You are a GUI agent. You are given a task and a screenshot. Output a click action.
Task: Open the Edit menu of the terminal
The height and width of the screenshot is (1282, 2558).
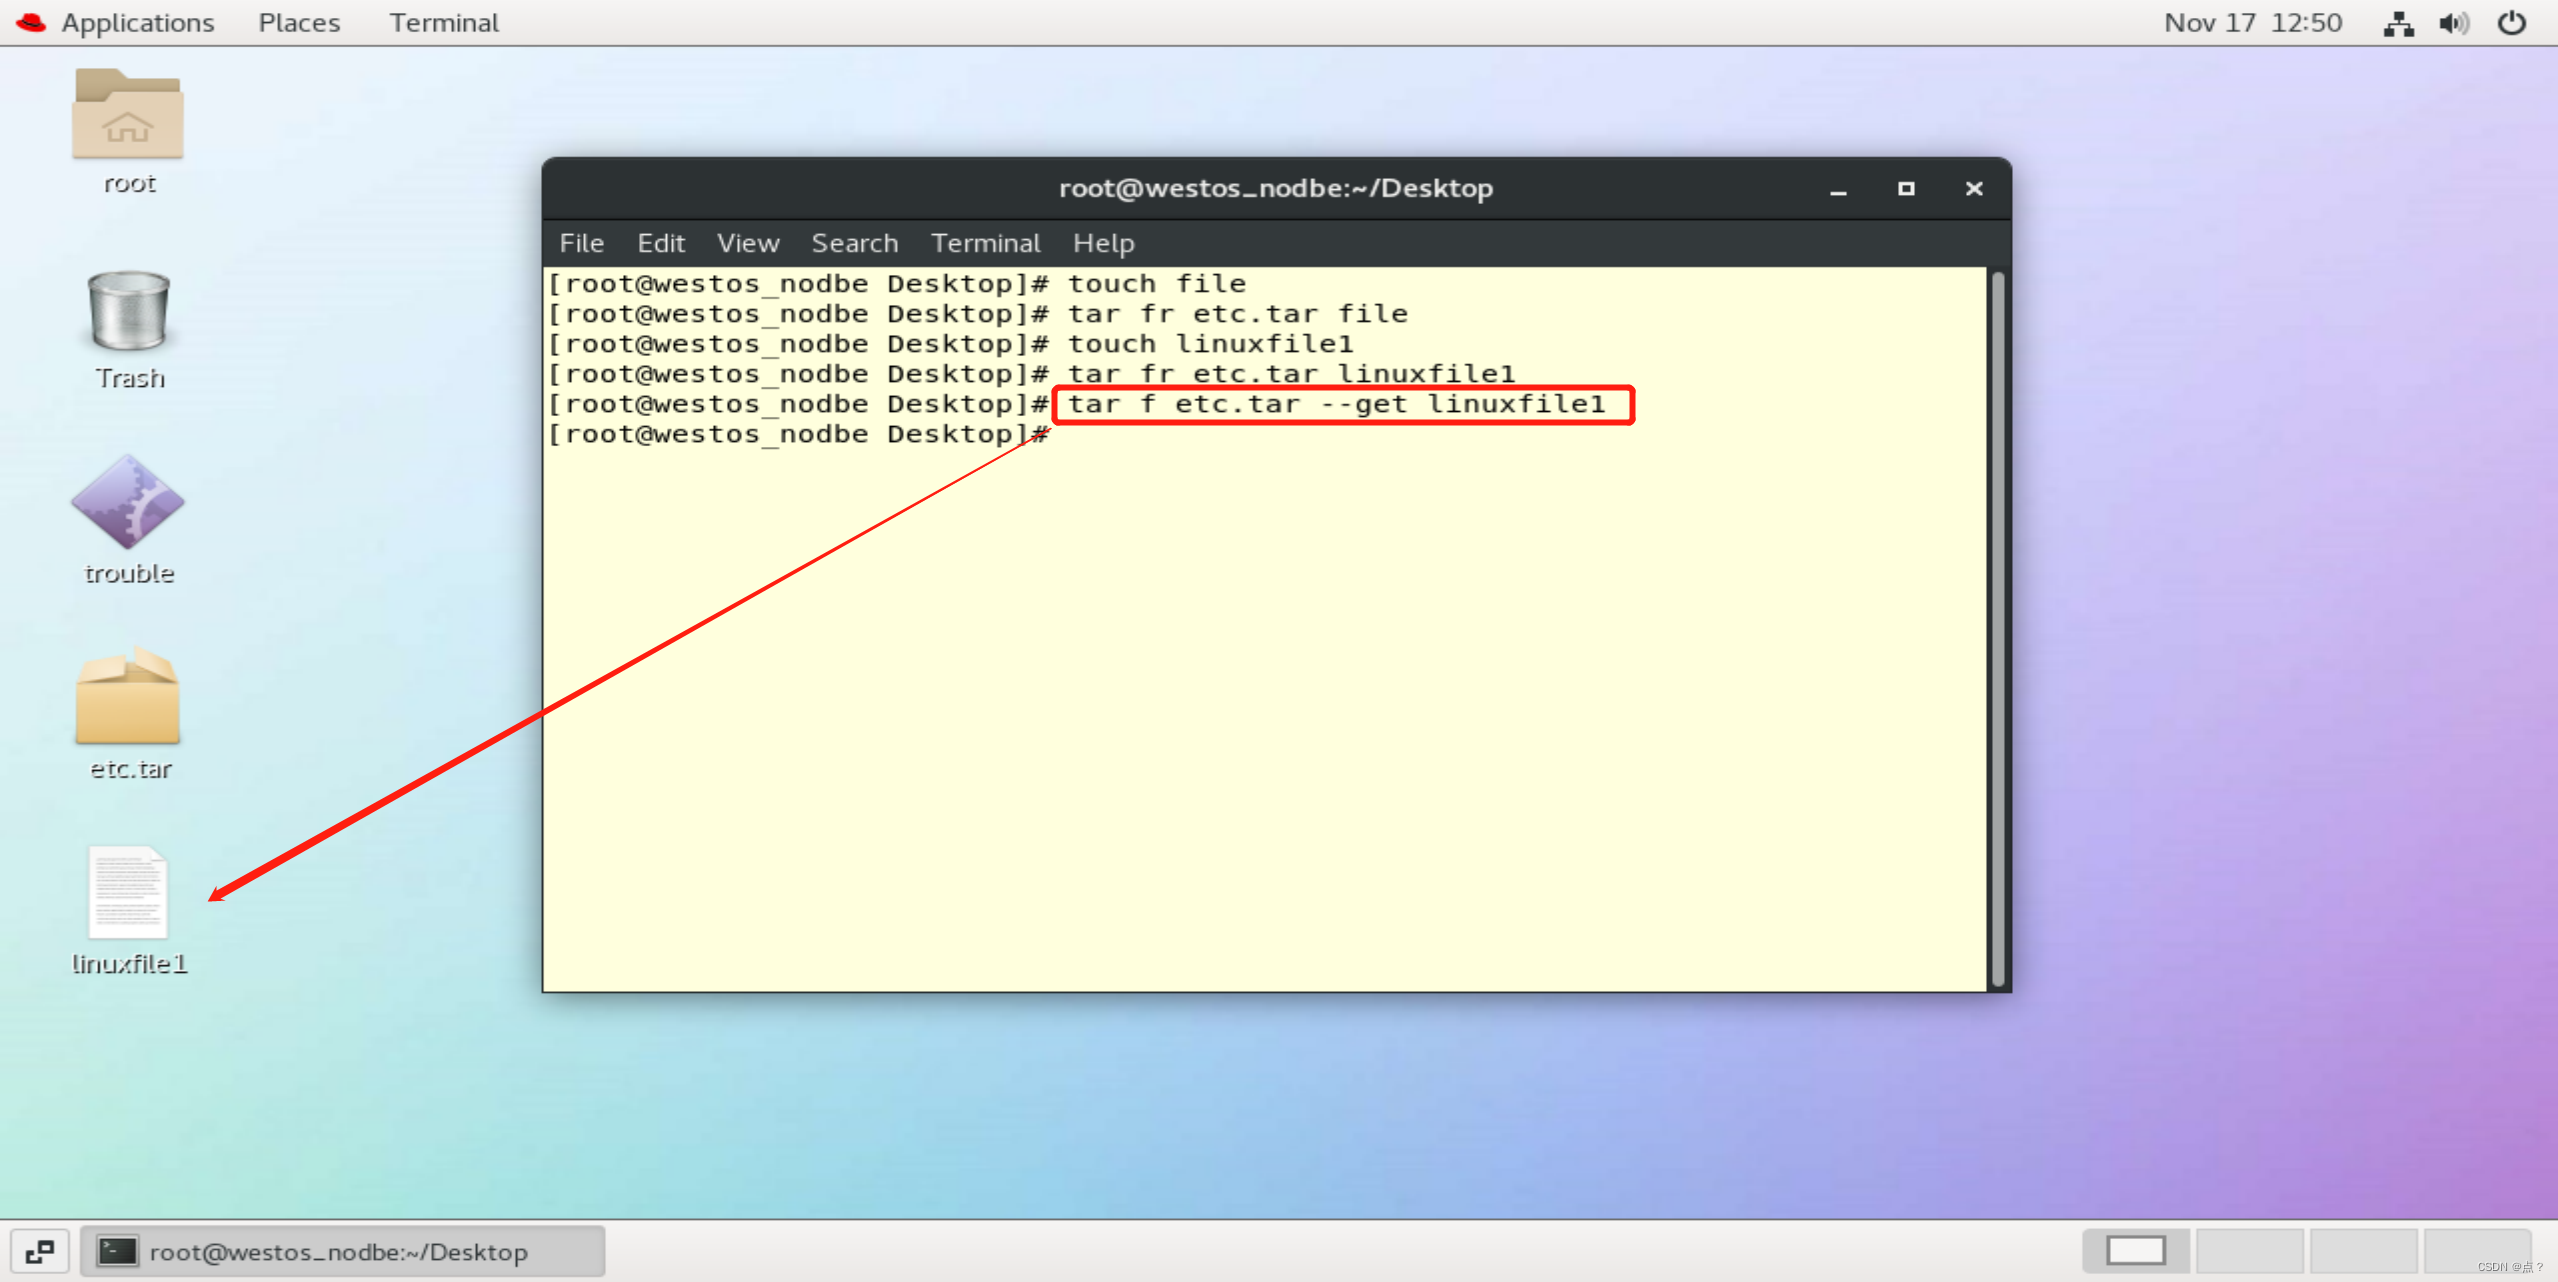point(660,243)
